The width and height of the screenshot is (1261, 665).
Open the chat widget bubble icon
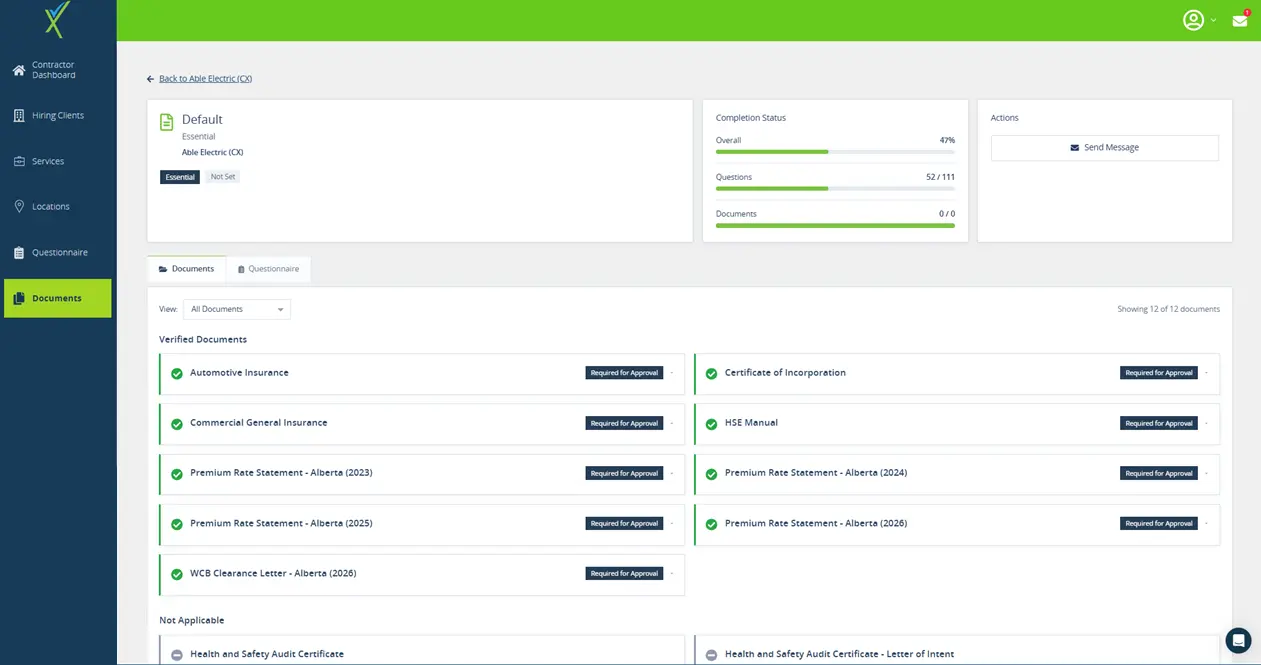point(1238,640)
